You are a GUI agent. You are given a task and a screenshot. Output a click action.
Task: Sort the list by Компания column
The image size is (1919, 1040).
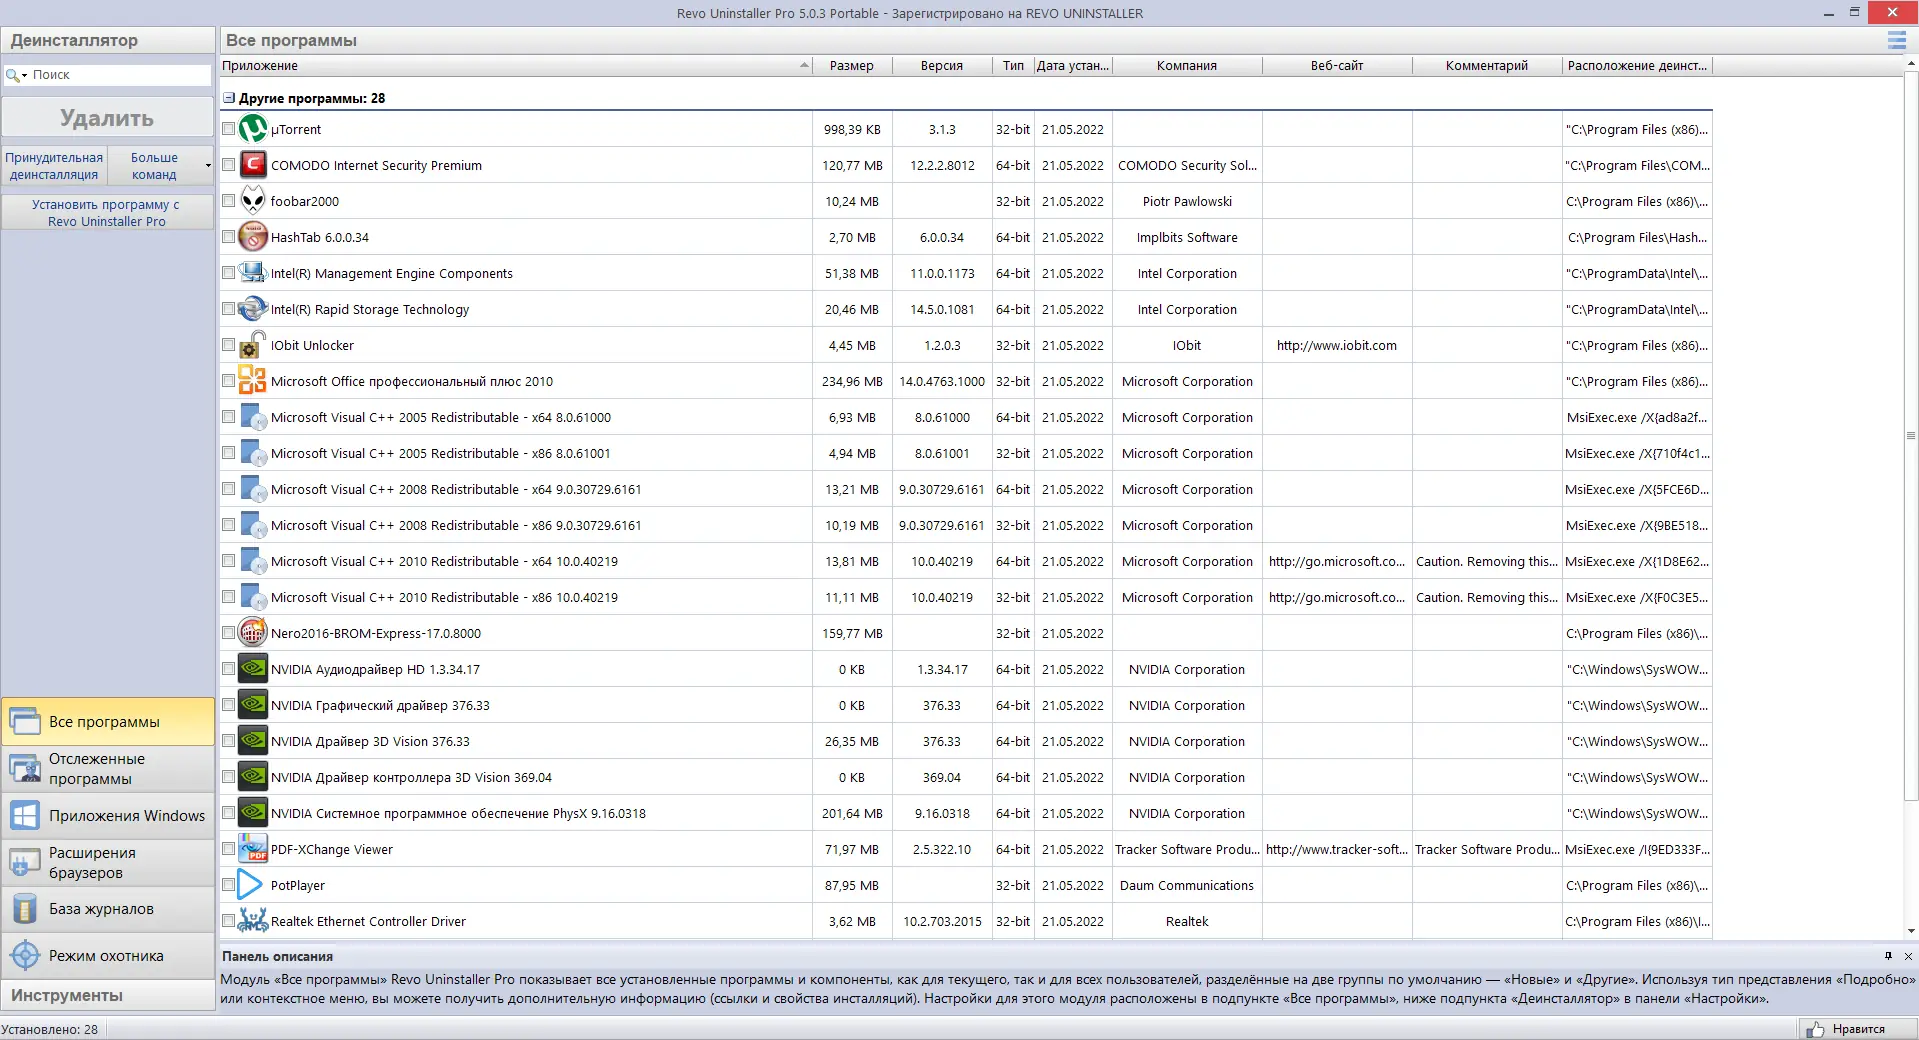pos(1187,66)
